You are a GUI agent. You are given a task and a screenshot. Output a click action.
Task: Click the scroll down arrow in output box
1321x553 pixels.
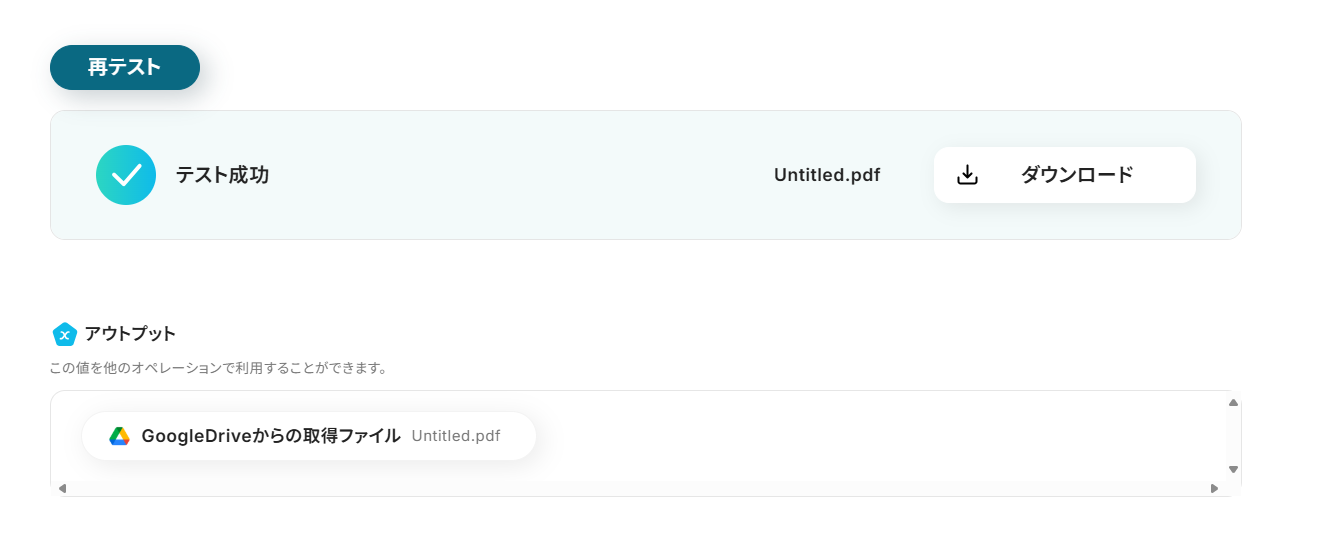(x=1233, y=469)
